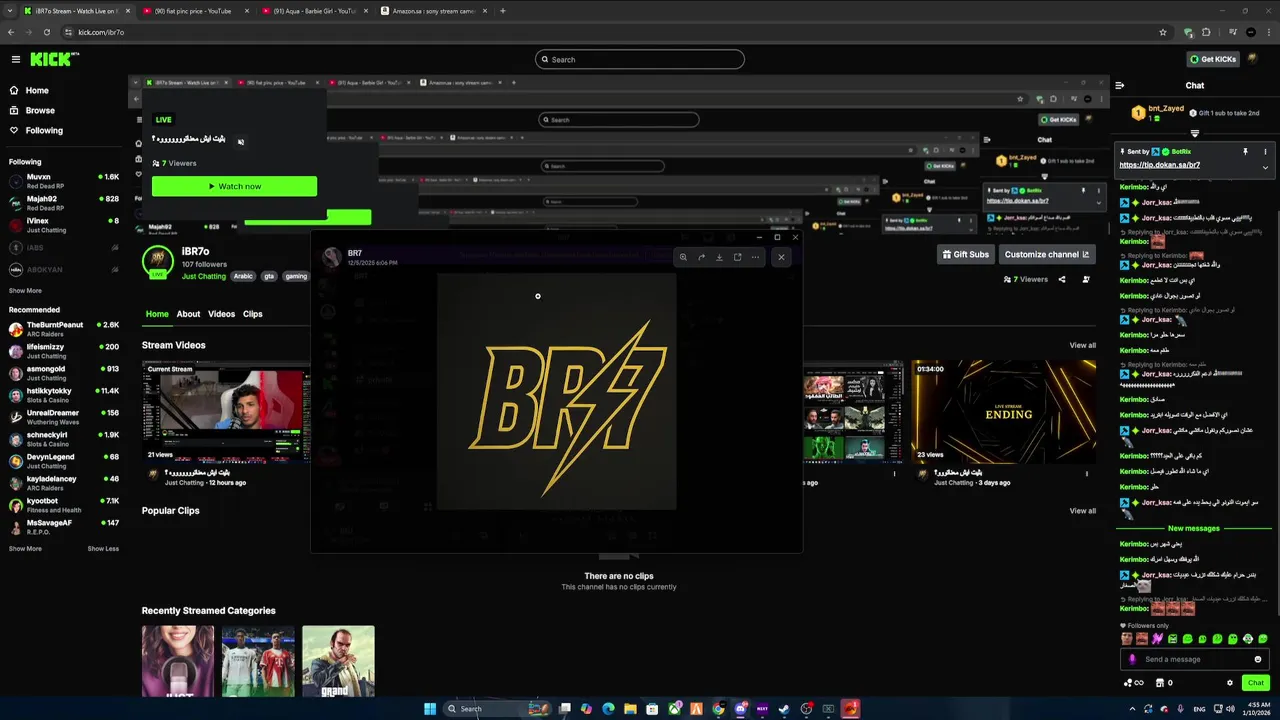
Task: Click Customize channel button
Action: [1047, 254]
